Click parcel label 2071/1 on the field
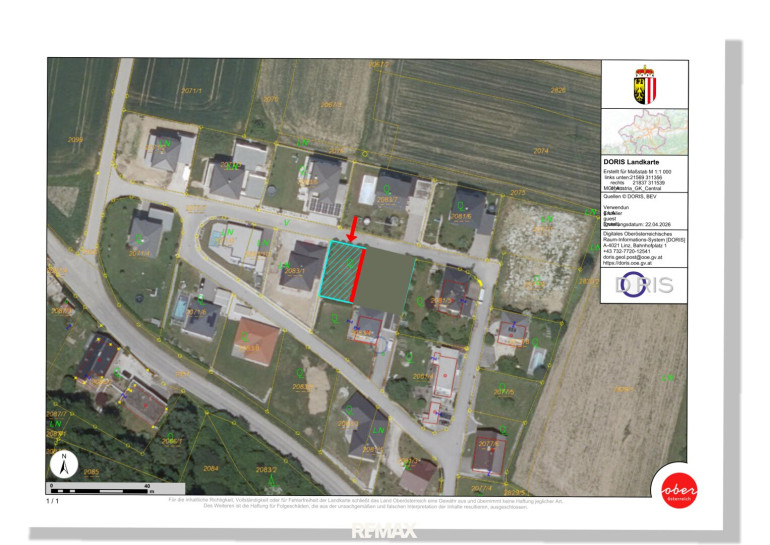This screenshot has width=770, height=545. coord(191,90)
